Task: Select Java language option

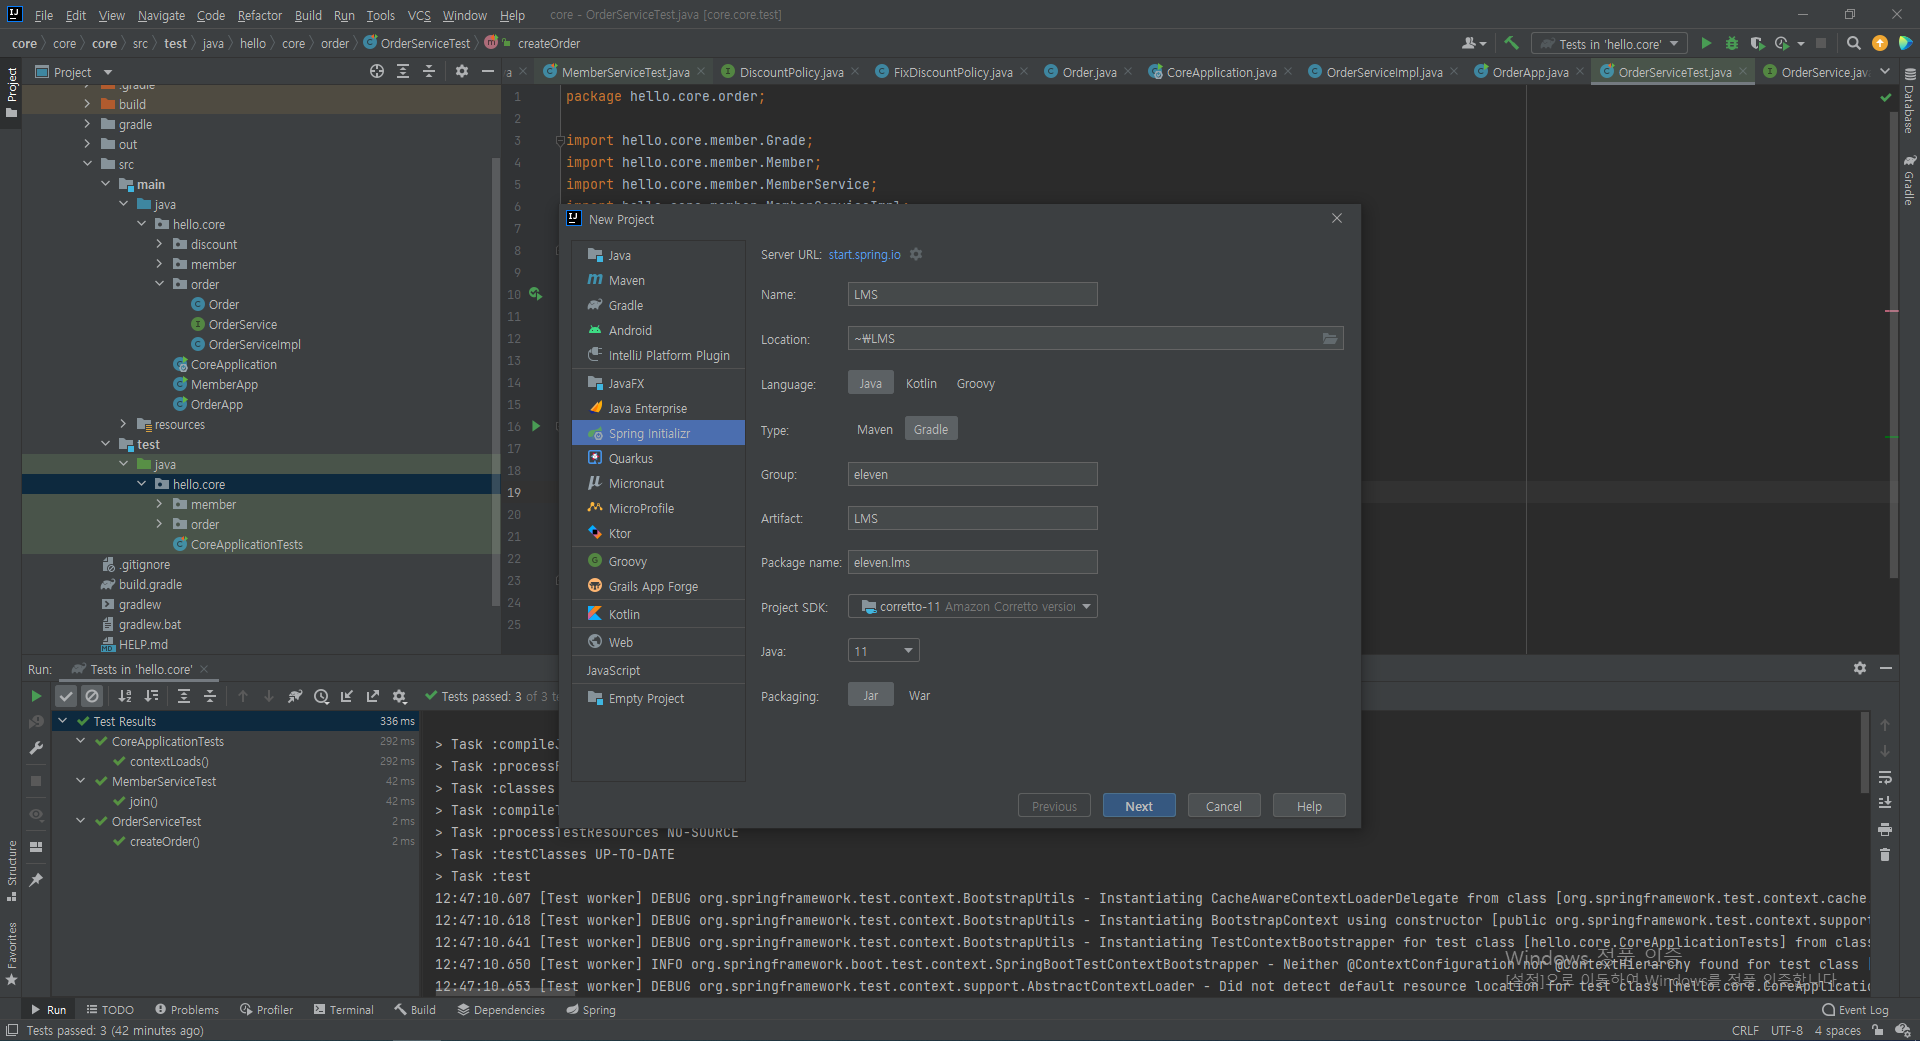Action: tap(871, 383)
